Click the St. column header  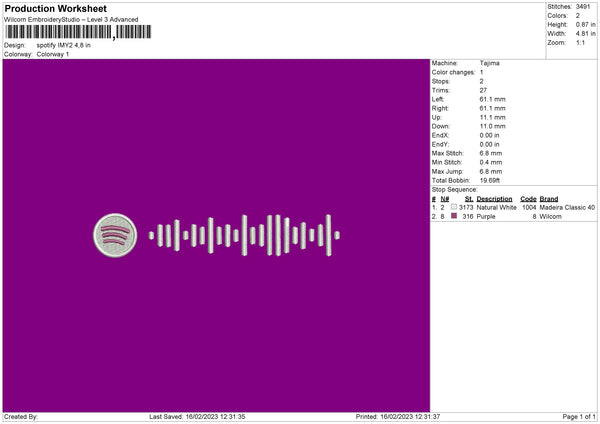click(469, 199)
